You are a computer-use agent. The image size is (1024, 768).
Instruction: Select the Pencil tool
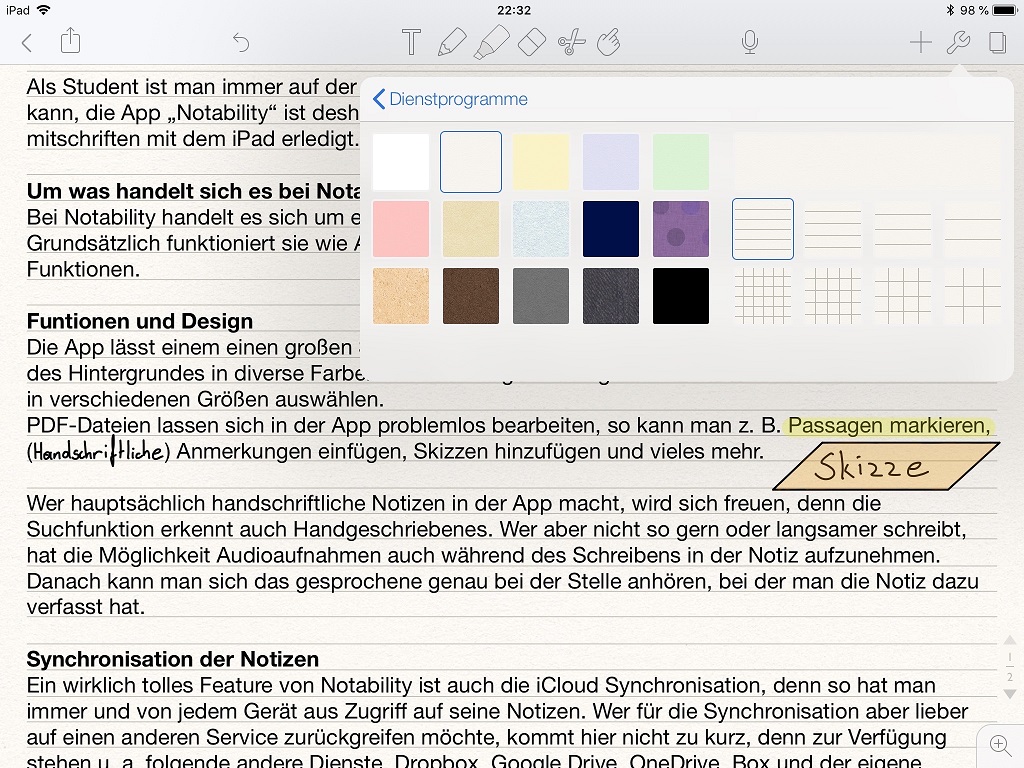tap(452, 42)
